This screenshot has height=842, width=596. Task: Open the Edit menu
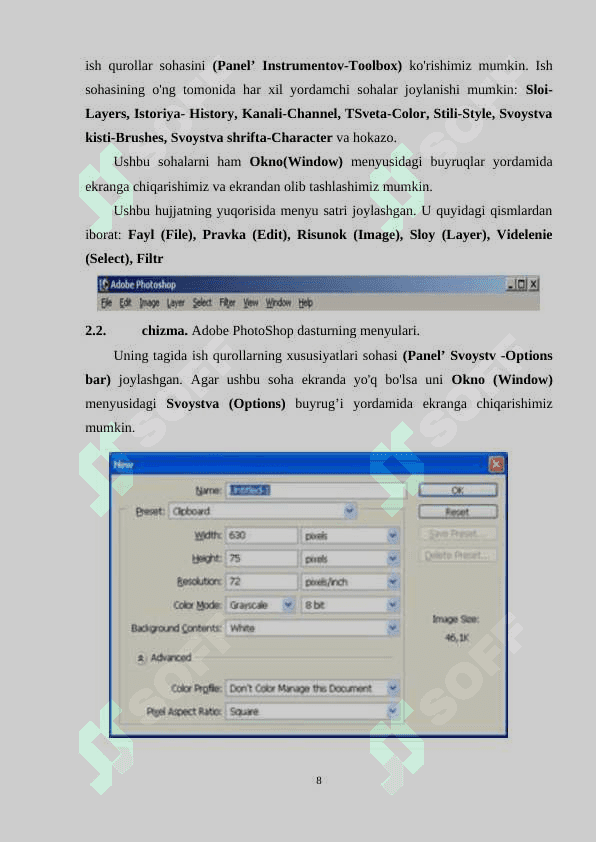(125, 303)
